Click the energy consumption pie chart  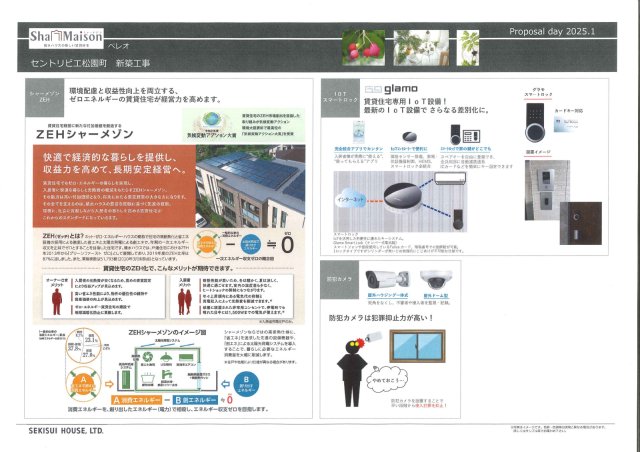(84, 347)
